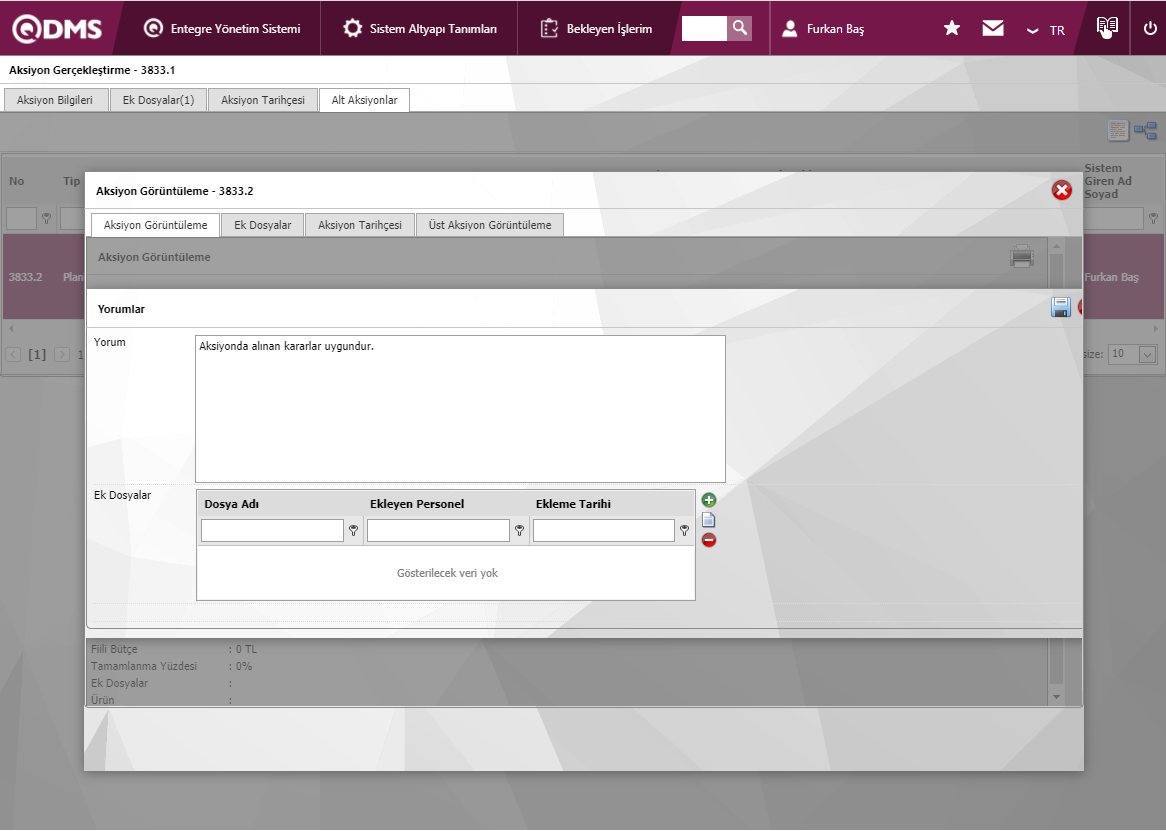Viewport: 1166px width, 831px height.
Task: Click the power logout icon
Action: tap(1150, 28)
